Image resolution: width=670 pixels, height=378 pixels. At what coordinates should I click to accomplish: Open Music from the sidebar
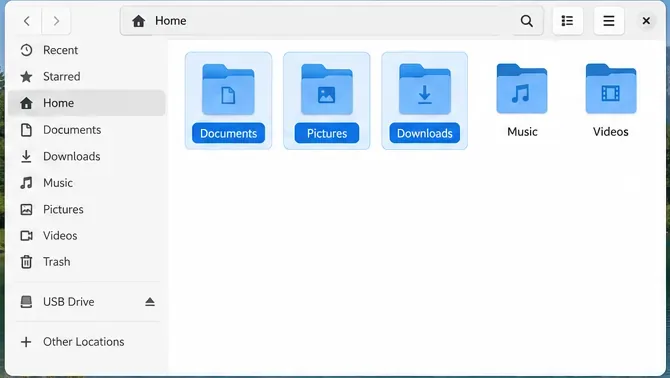(87, 183)
